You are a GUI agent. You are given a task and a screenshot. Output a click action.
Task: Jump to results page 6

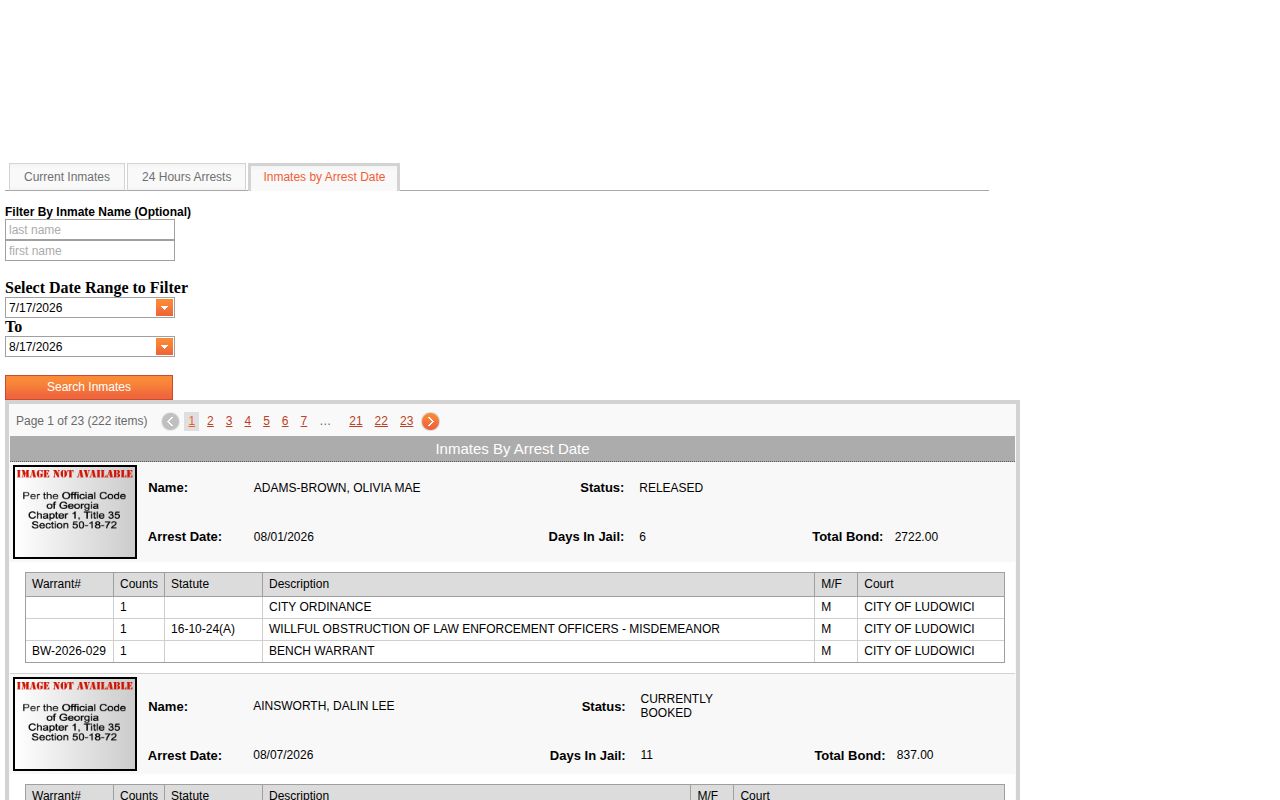click(285, 421)
